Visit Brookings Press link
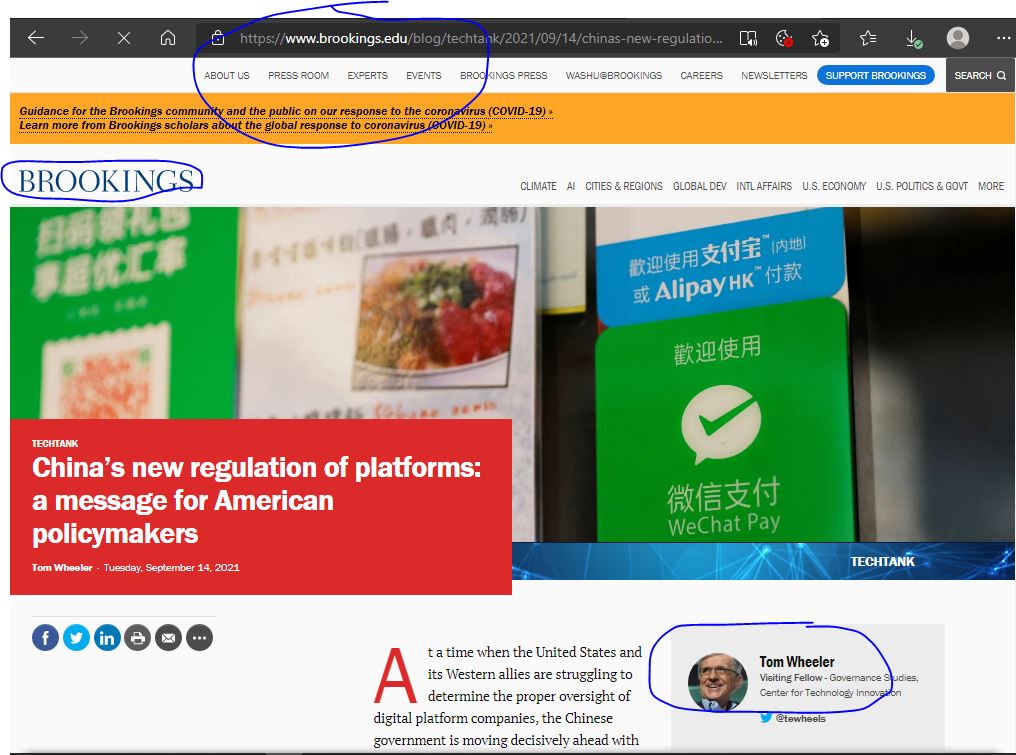This screenshot has width=1016, height=755. (x=503, y=76)
